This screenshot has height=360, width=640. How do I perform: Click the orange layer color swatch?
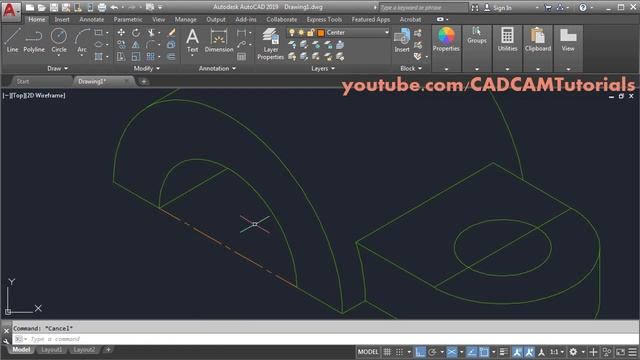[x=321, y=33]
